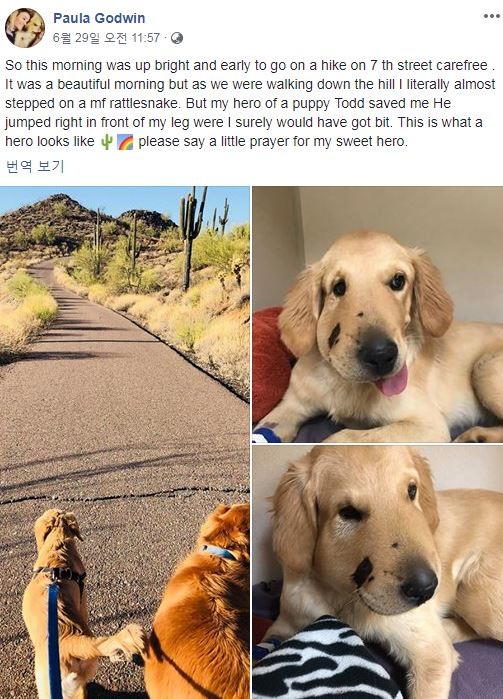Open top-right photo of swollen-faced puppy

click(x=378, y=314)
